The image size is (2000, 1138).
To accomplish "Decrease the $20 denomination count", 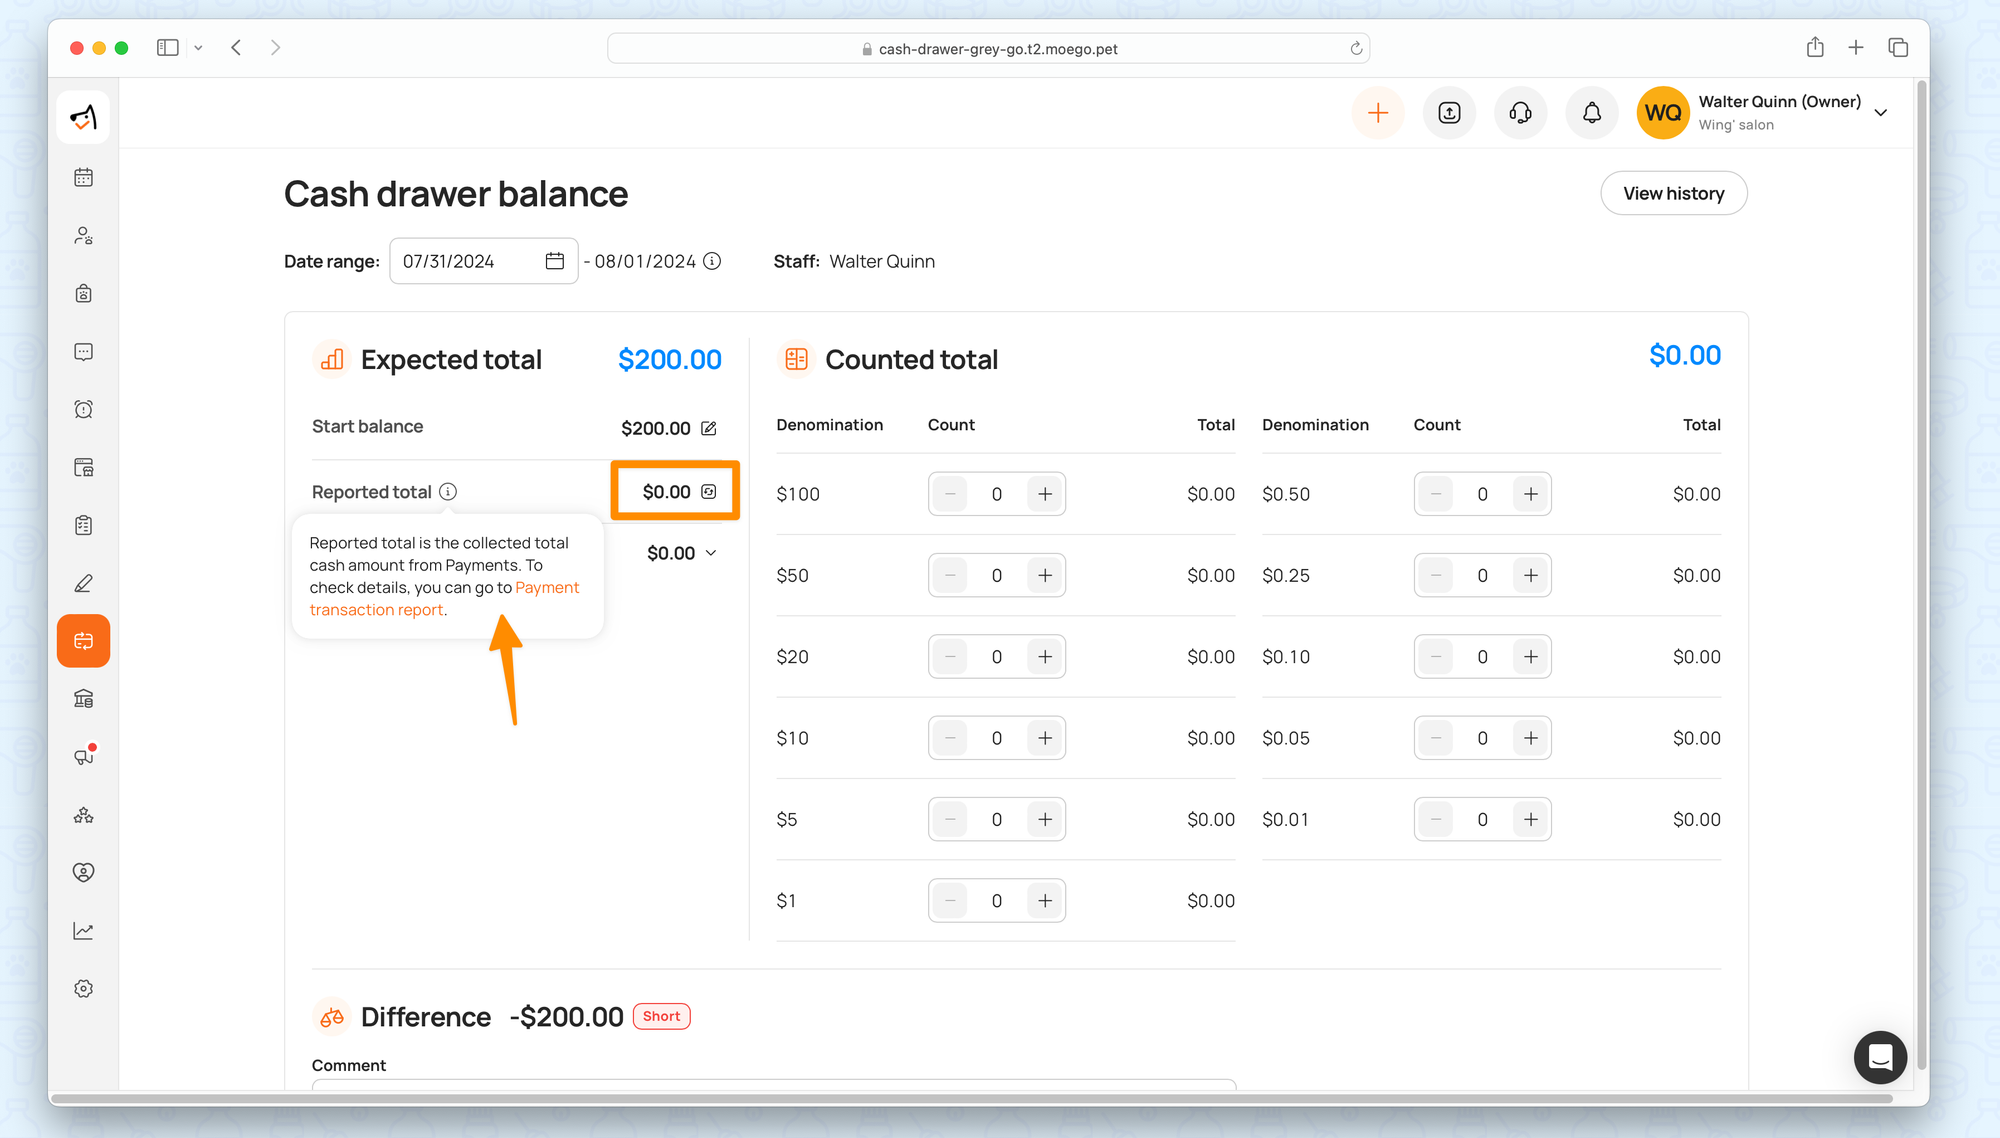I will point(950,657).
